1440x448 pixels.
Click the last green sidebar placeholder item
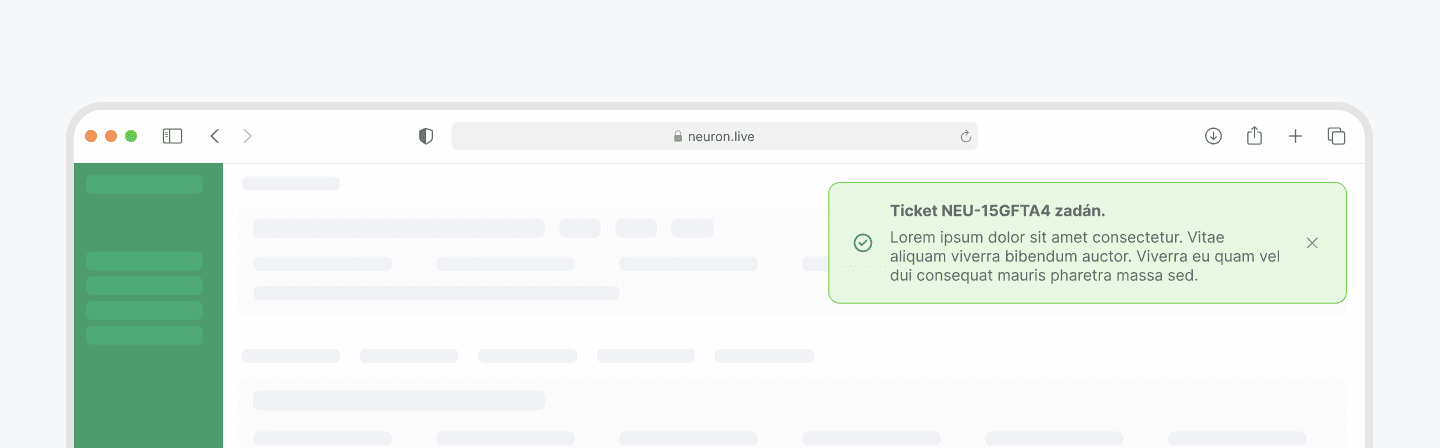pyautogui.click(x=144, y=335)
